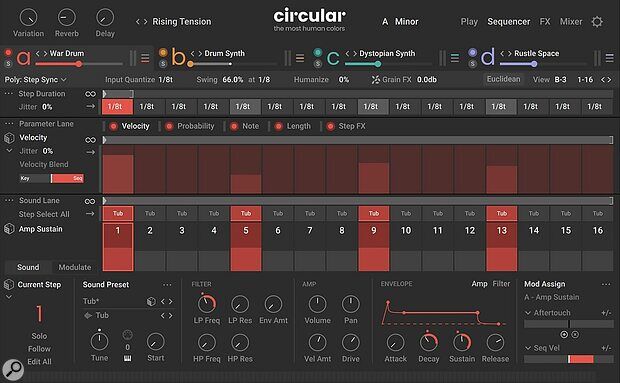Click the LP Freq filter knob
The height and width of the screenshot is (383, 620).
[206, 304]
